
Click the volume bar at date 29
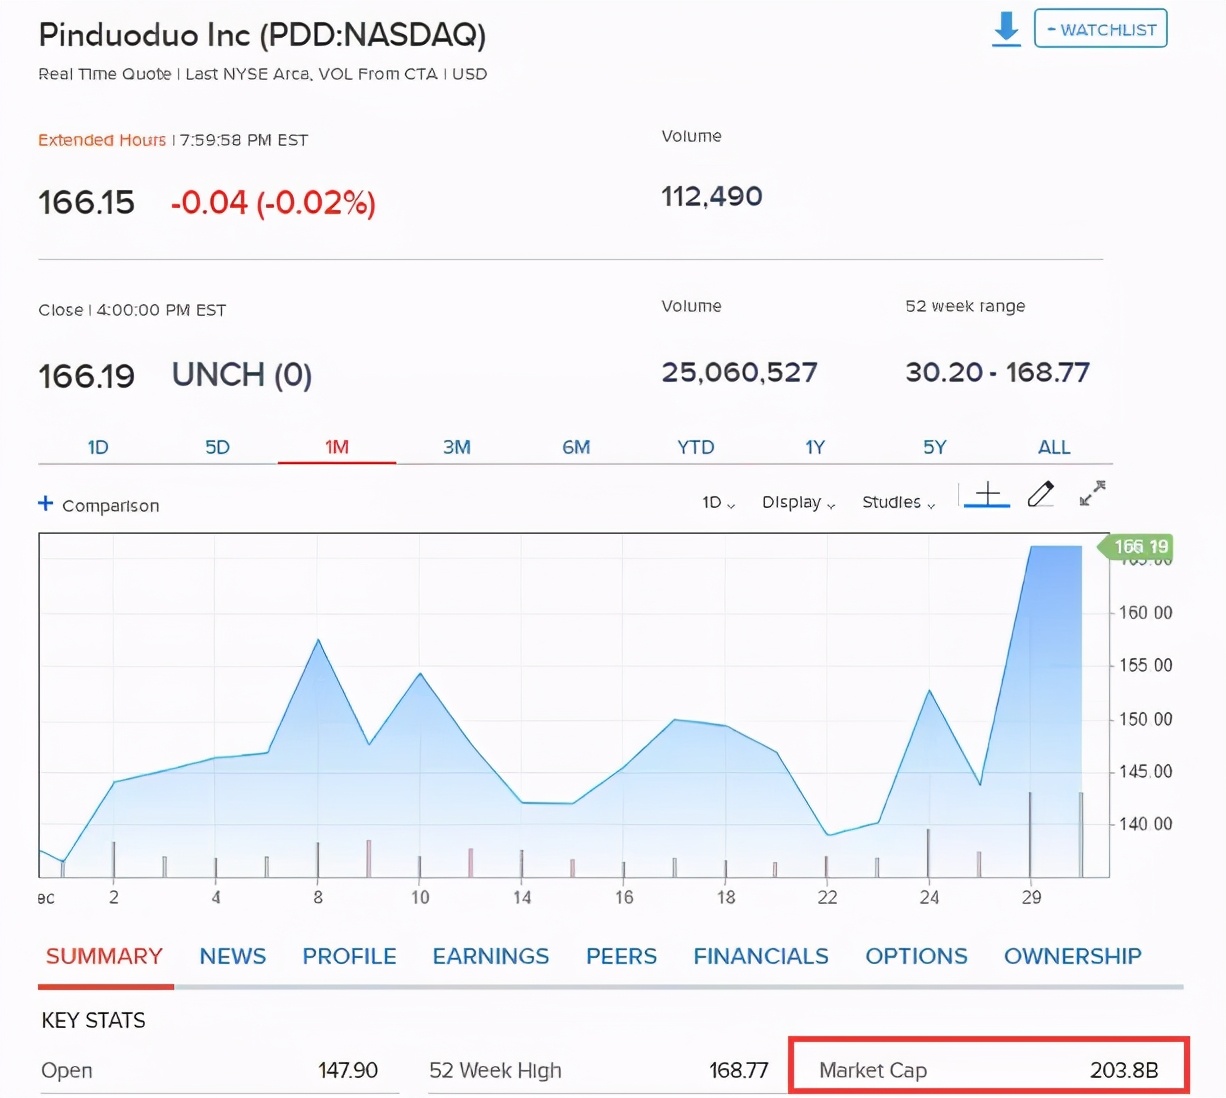(1030, 835)
